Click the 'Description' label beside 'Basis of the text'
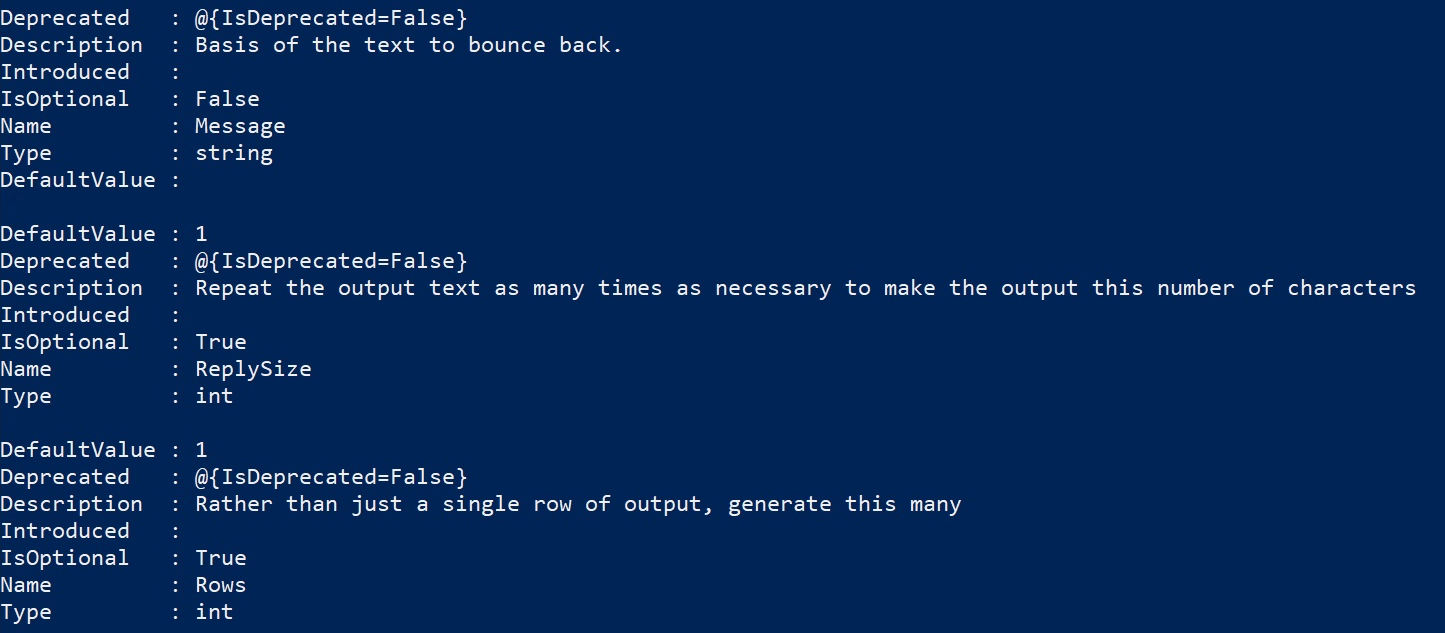Image resolution: width=1445 pixels, height=633 pixels. 71,45
